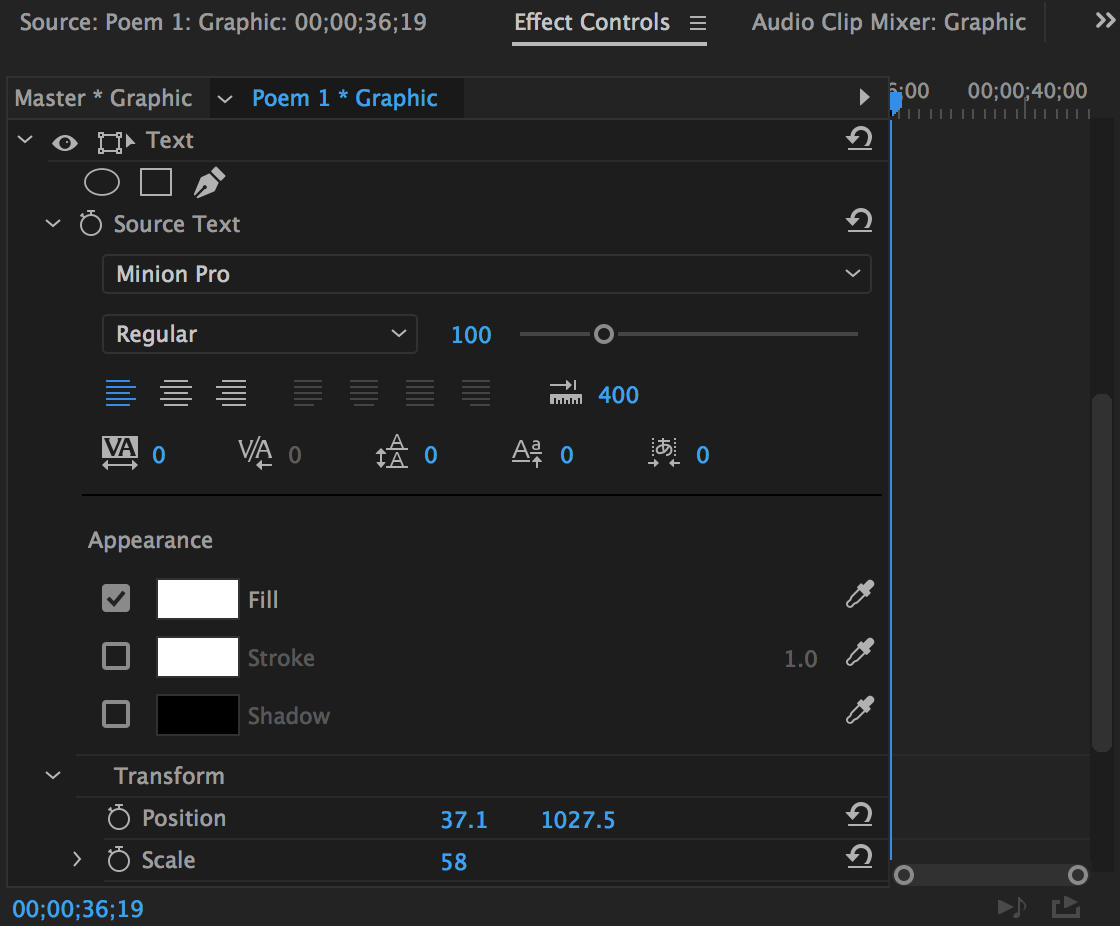The image size is (1120, 926).
Task: Reset the Source Text parameter
Action: (x=859, y=221)
